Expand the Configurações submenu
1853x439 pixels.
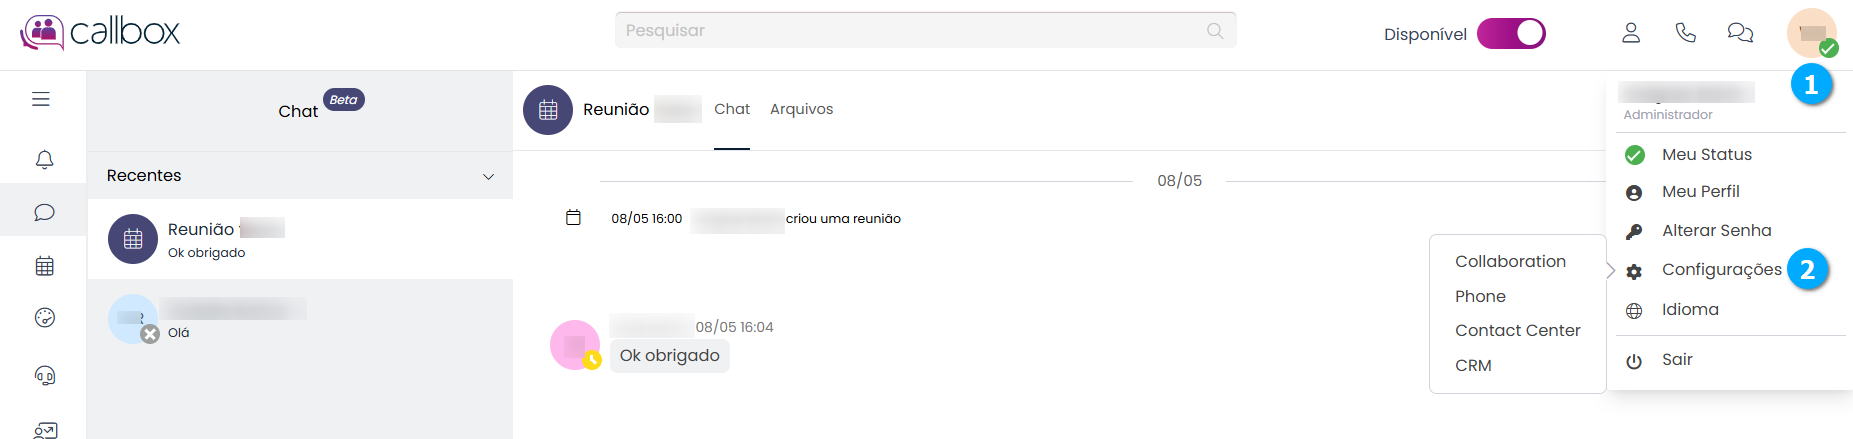pyautogui.click(x=1720, y=270)
